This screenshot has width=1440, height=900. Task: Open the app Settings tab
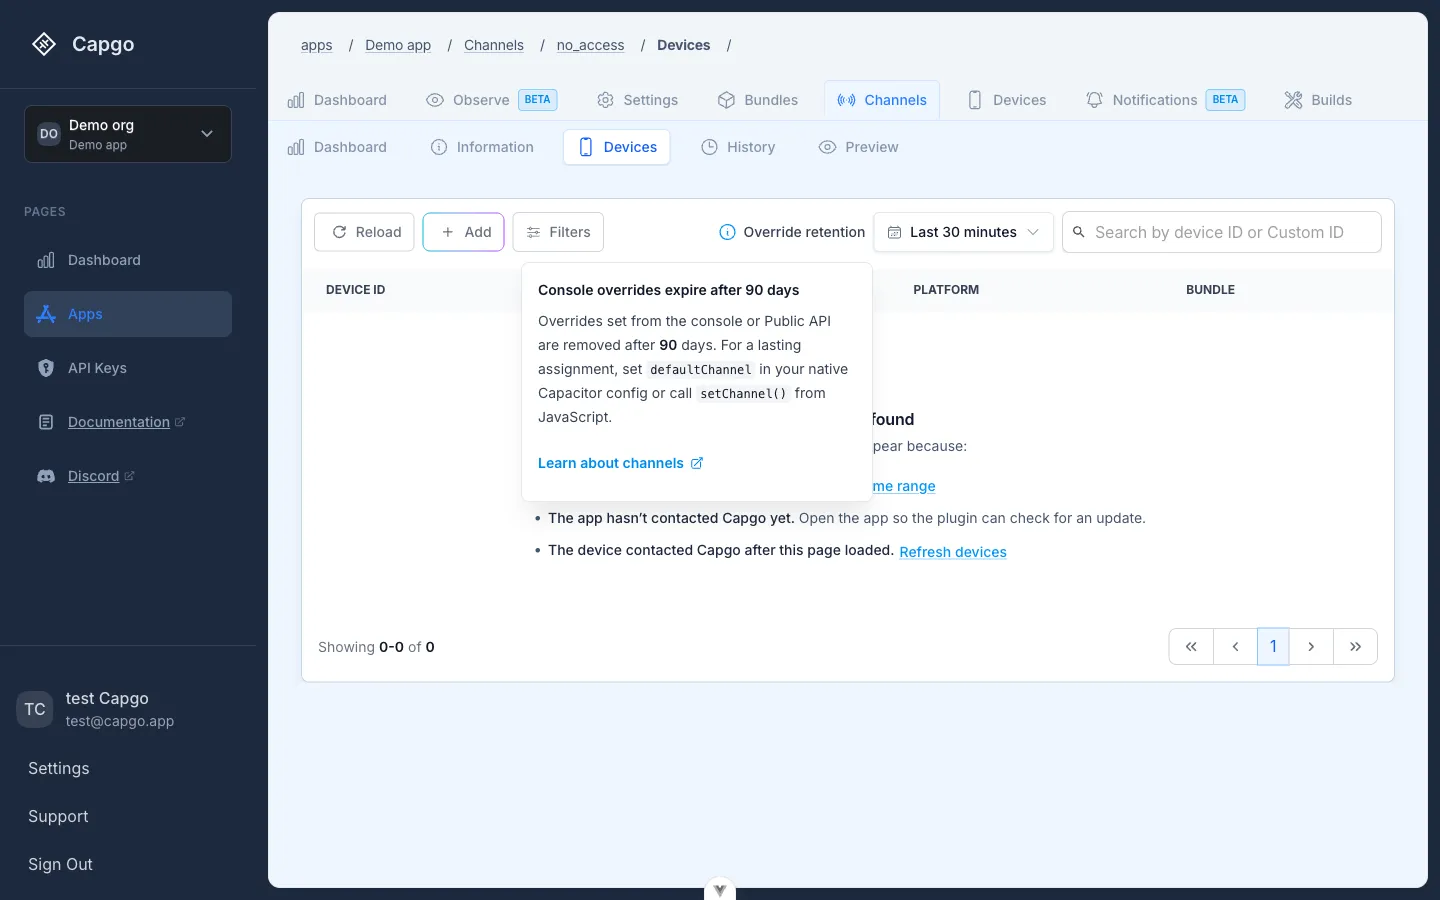point(637,100)
